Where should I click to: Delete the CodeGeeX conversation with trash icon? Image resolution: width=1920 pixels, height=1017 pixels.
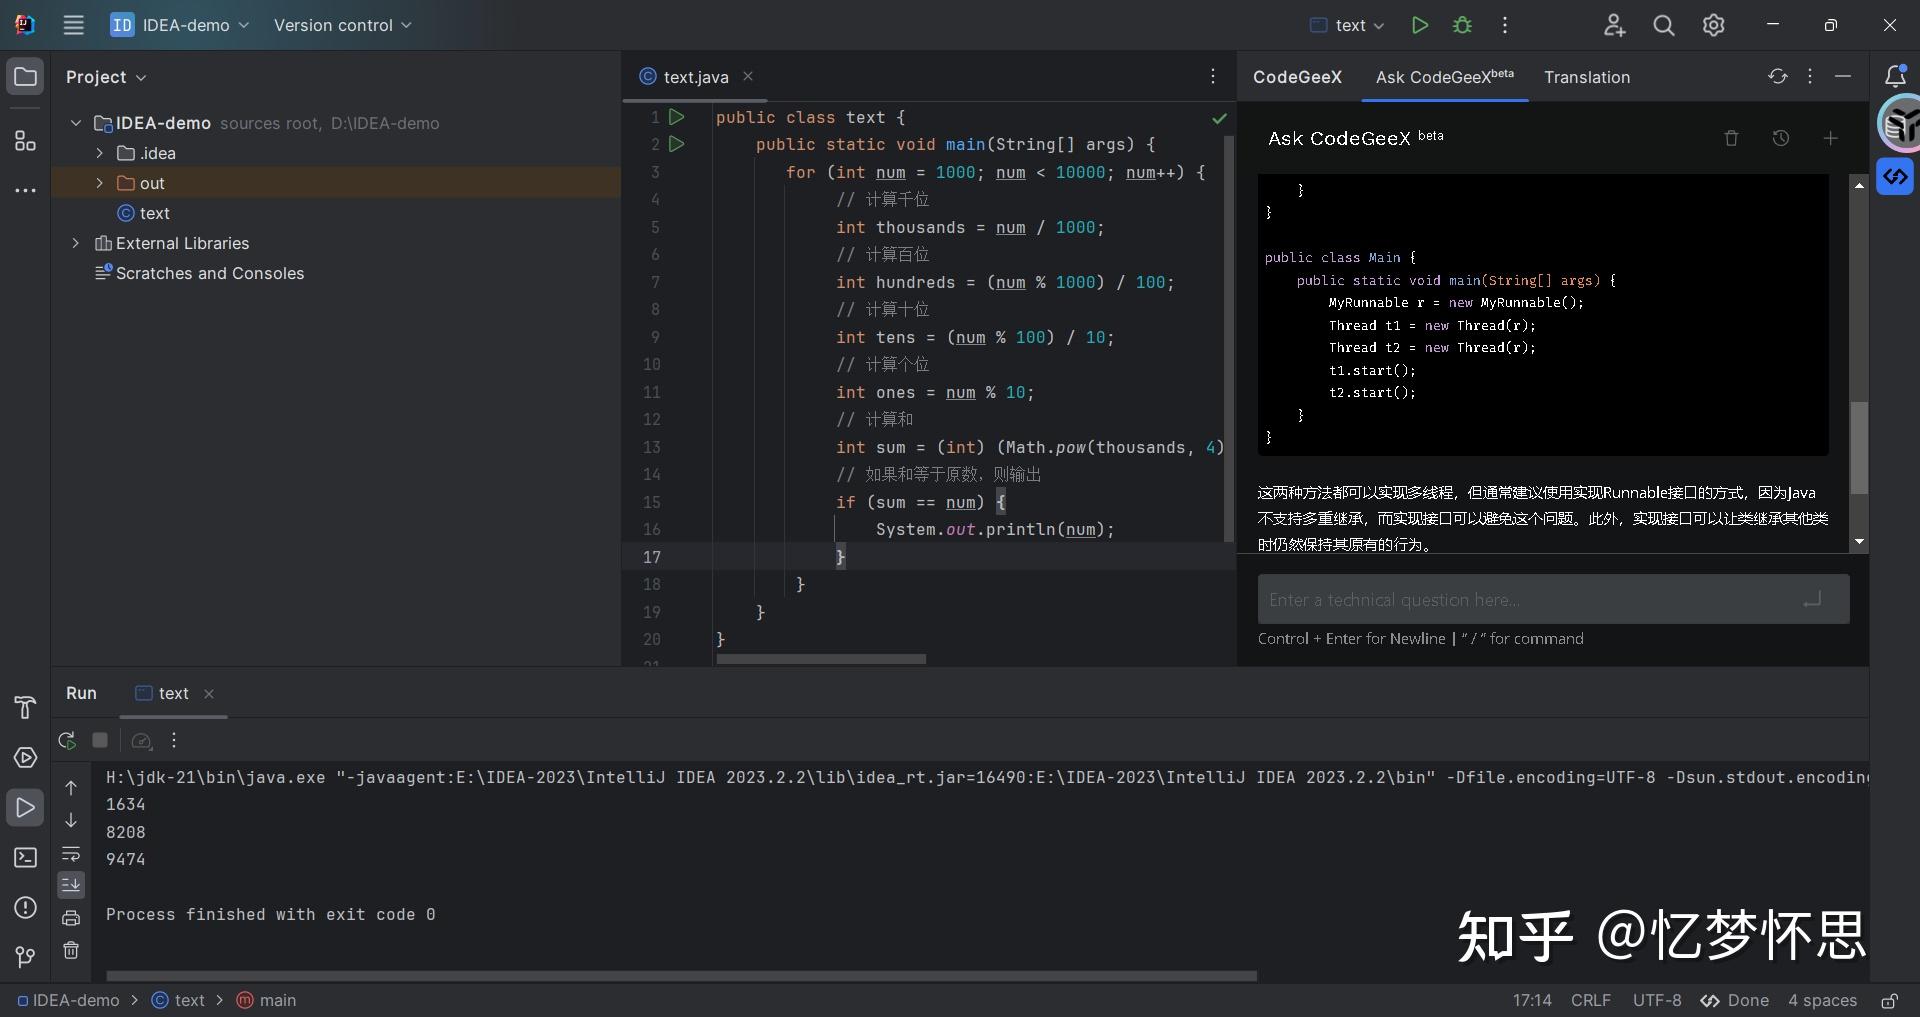1731,138
